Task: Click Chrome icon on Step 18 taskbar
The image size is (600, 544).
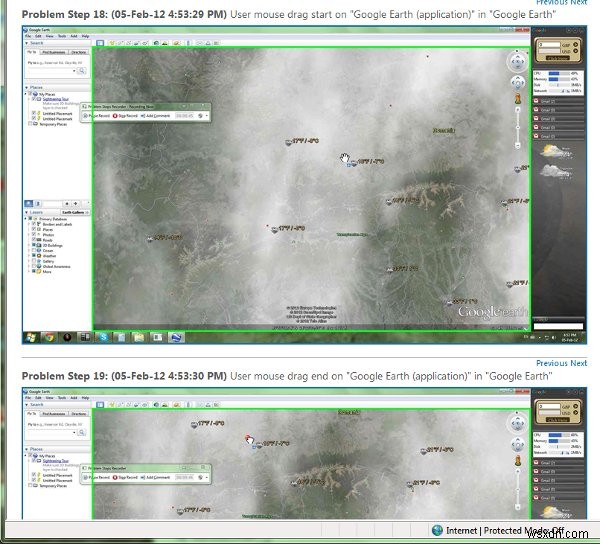Action: point(49,337)
